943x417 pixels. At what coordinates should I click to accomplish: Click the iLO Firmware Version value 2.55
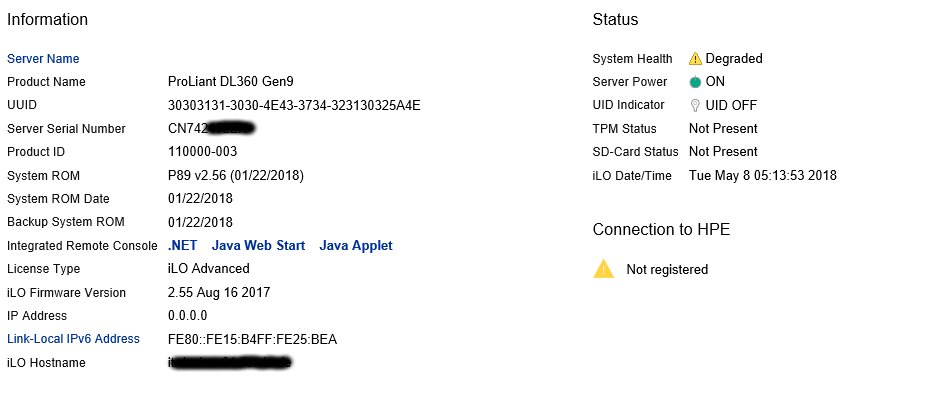219,293
